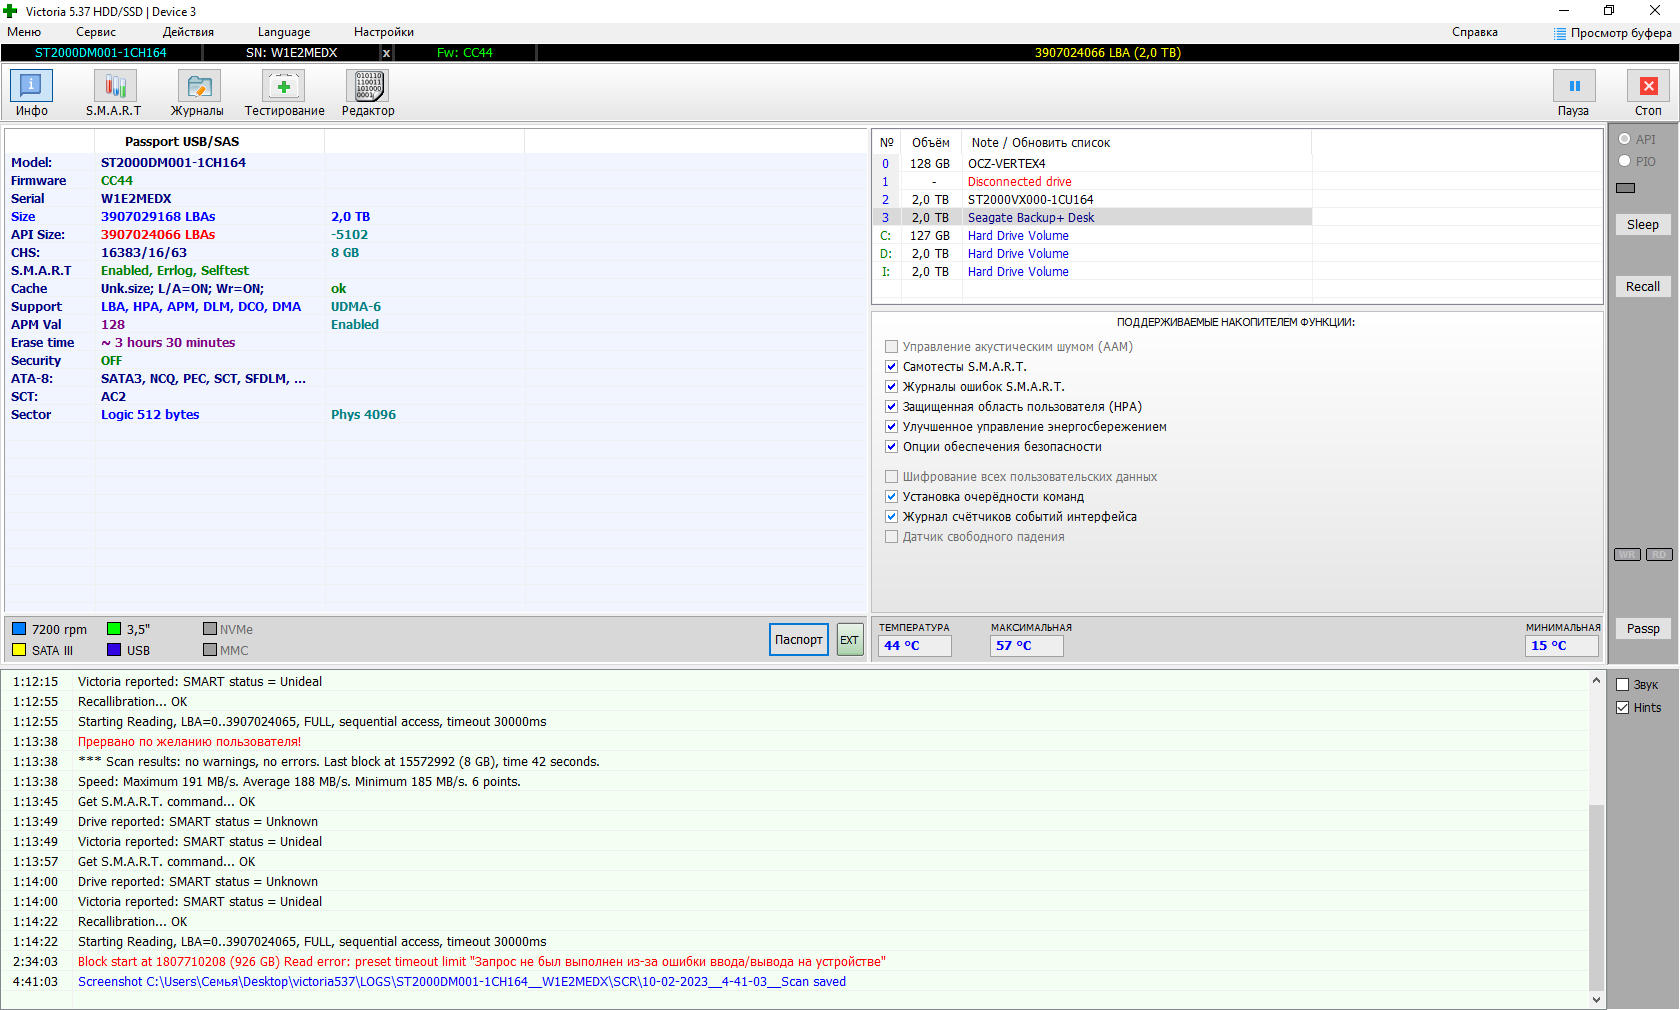
Task: Open the Инфо panel
Action: tap(31, 86)
